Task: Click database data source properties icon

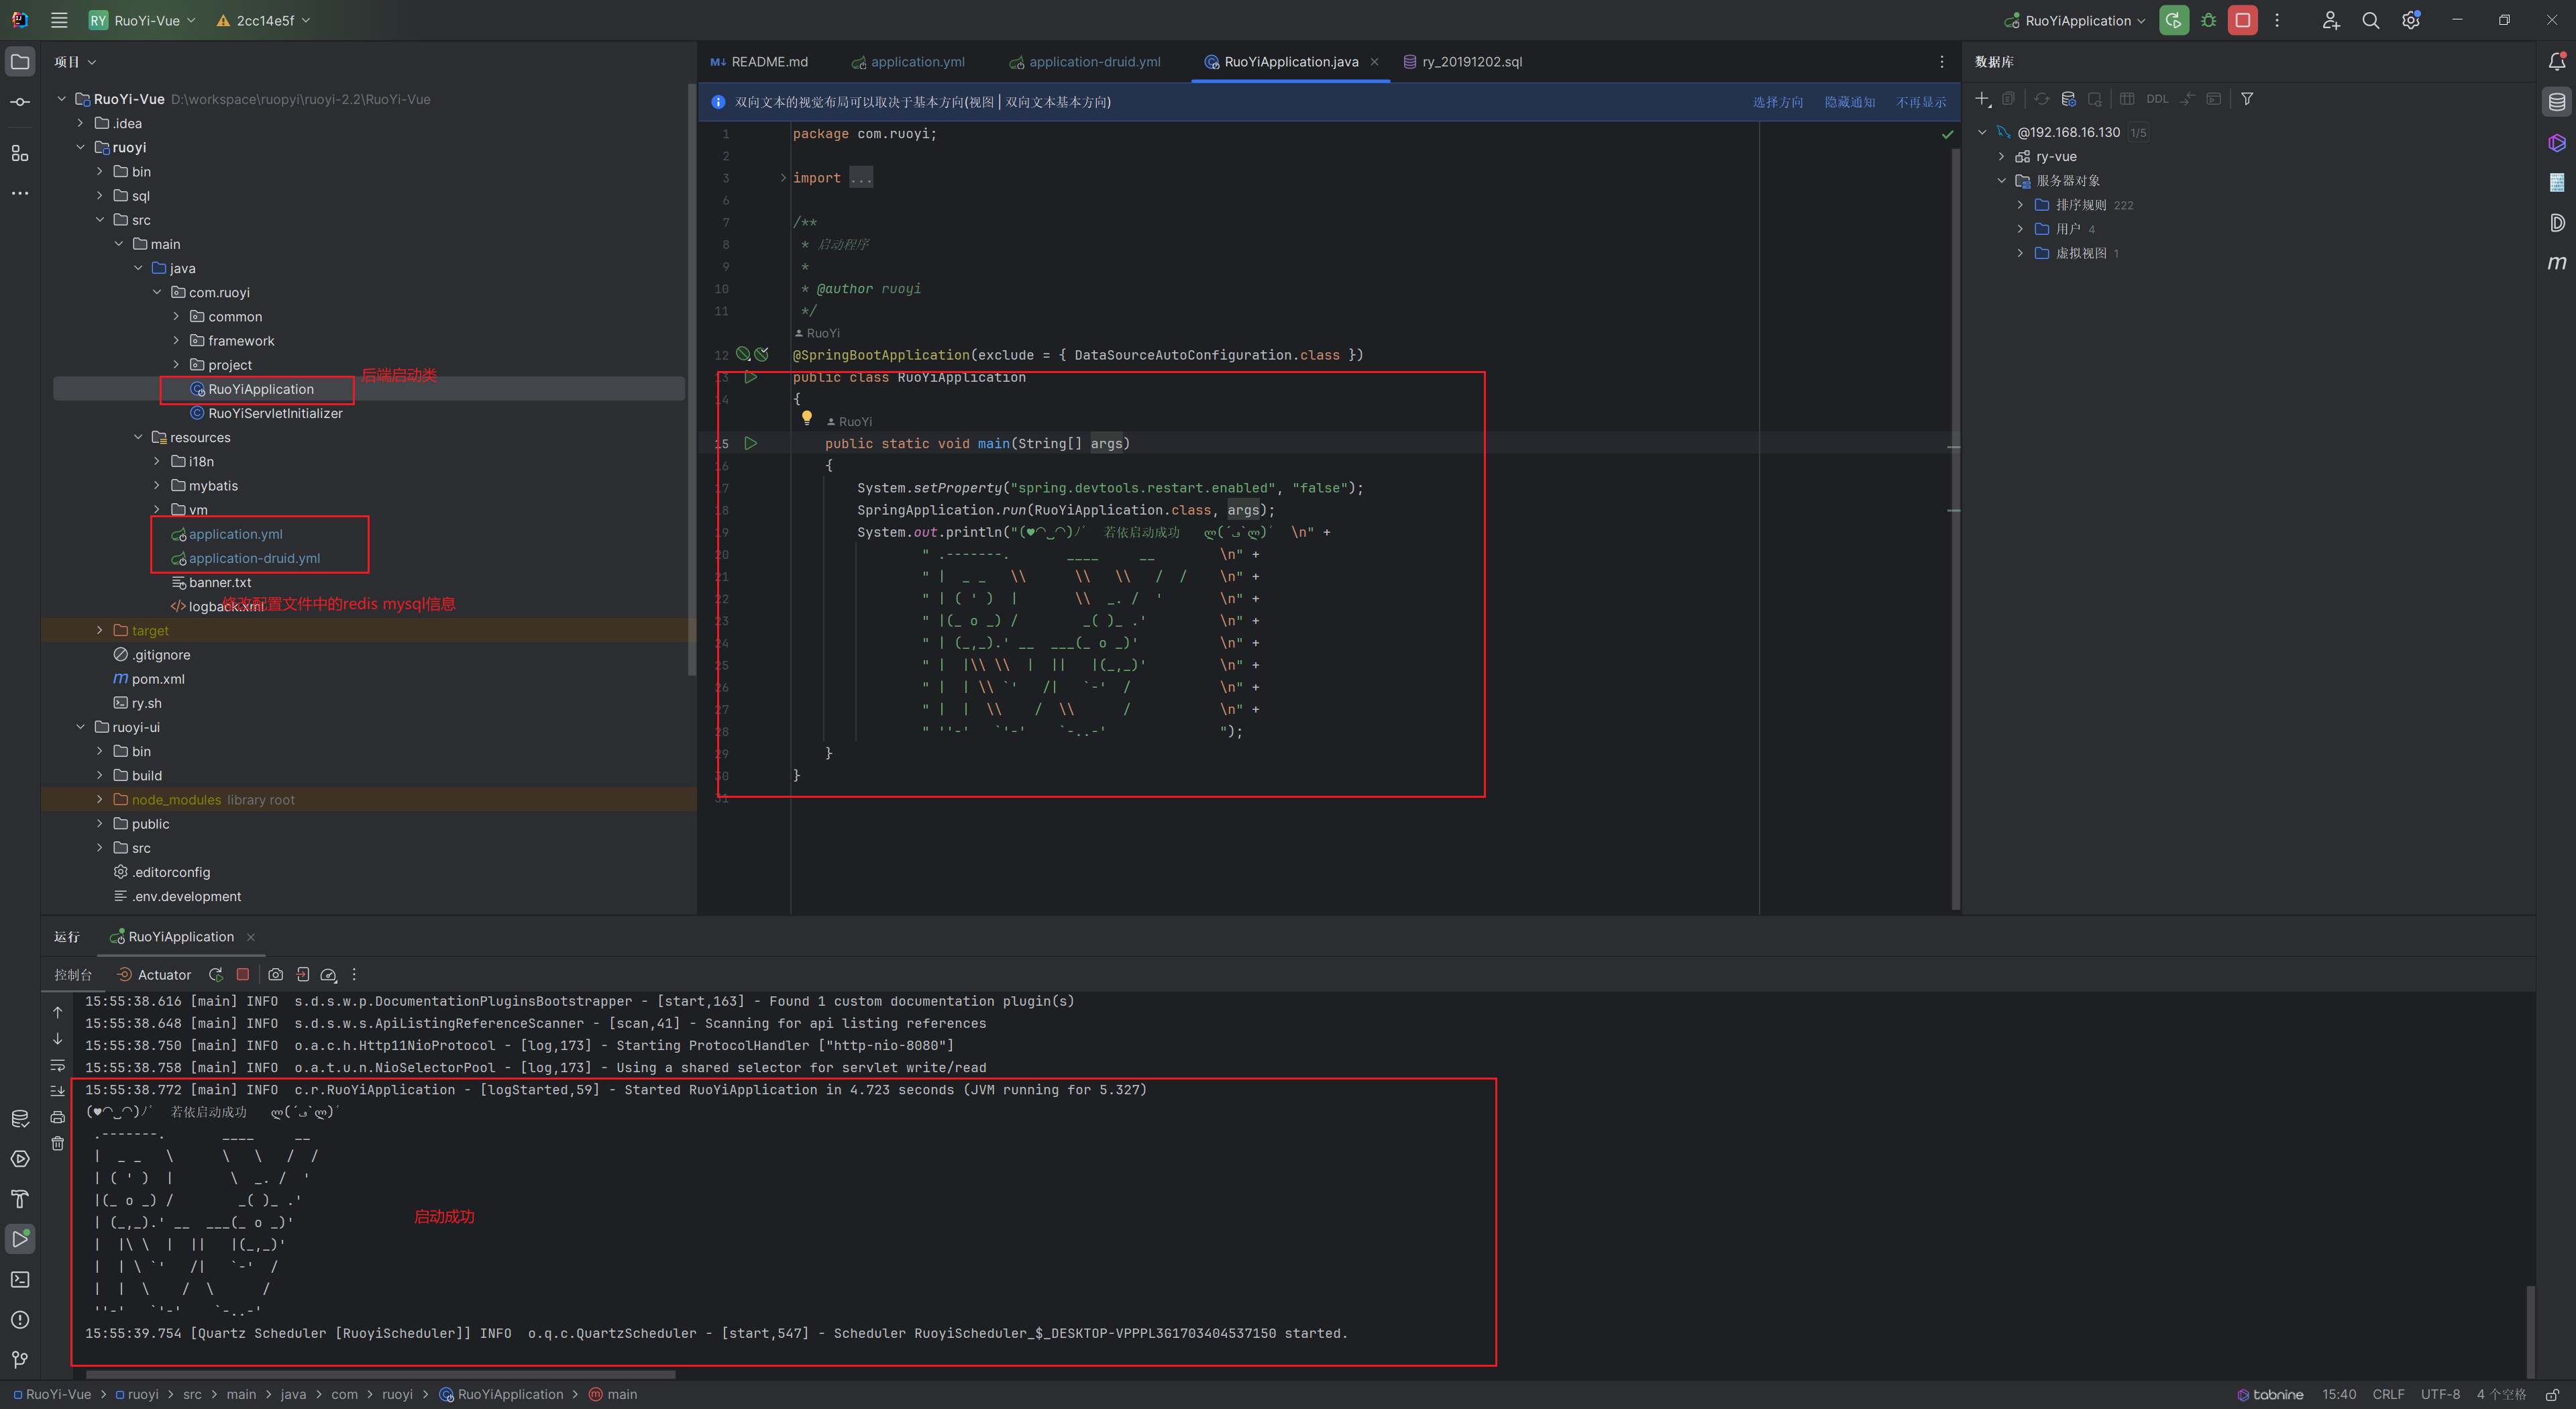Action: coord(2069,99)
